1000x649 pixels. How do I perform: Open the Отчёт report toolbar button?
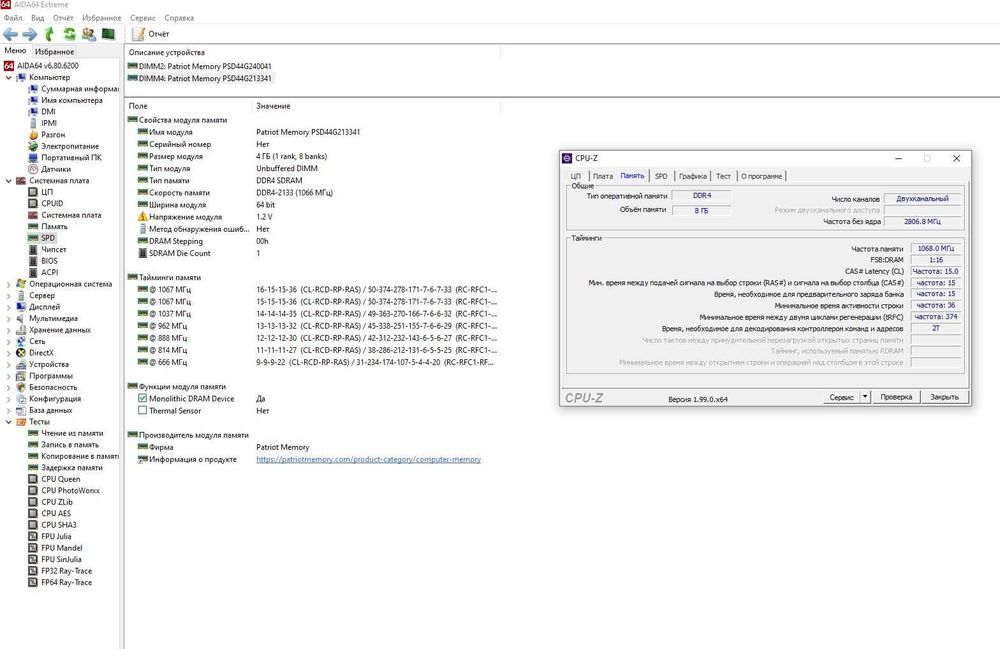tap(151, 34)
